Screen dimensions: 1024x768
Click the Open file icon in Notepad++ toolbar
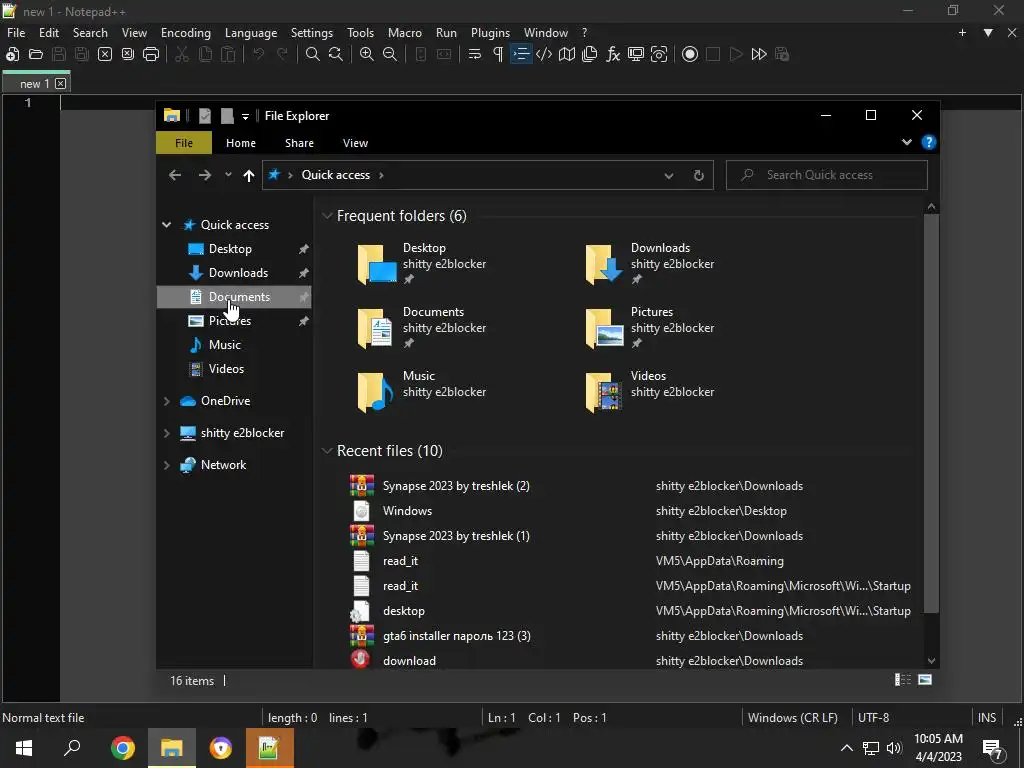click(x=35, y=54)
